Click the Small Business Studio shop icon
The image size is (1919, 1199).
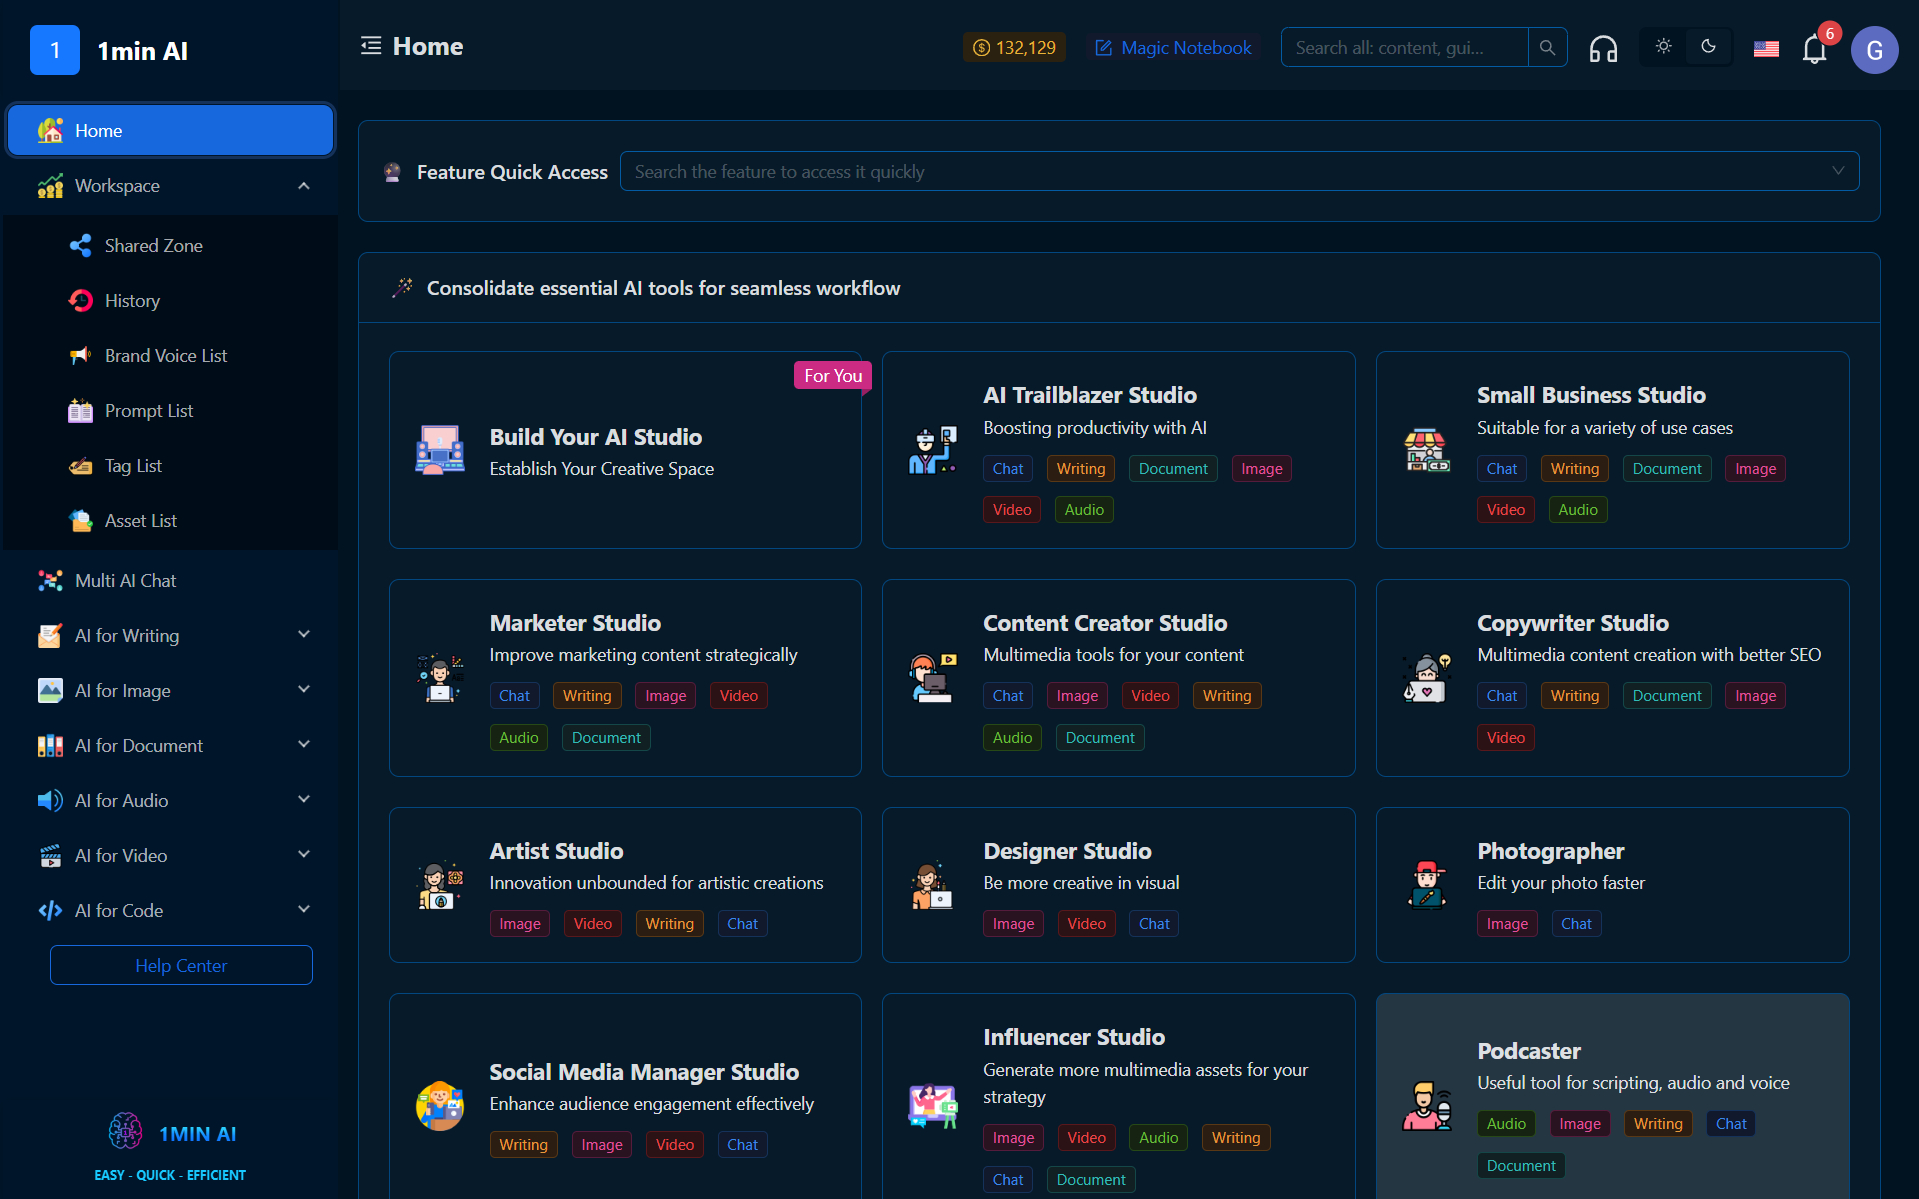coord(1427,450)
